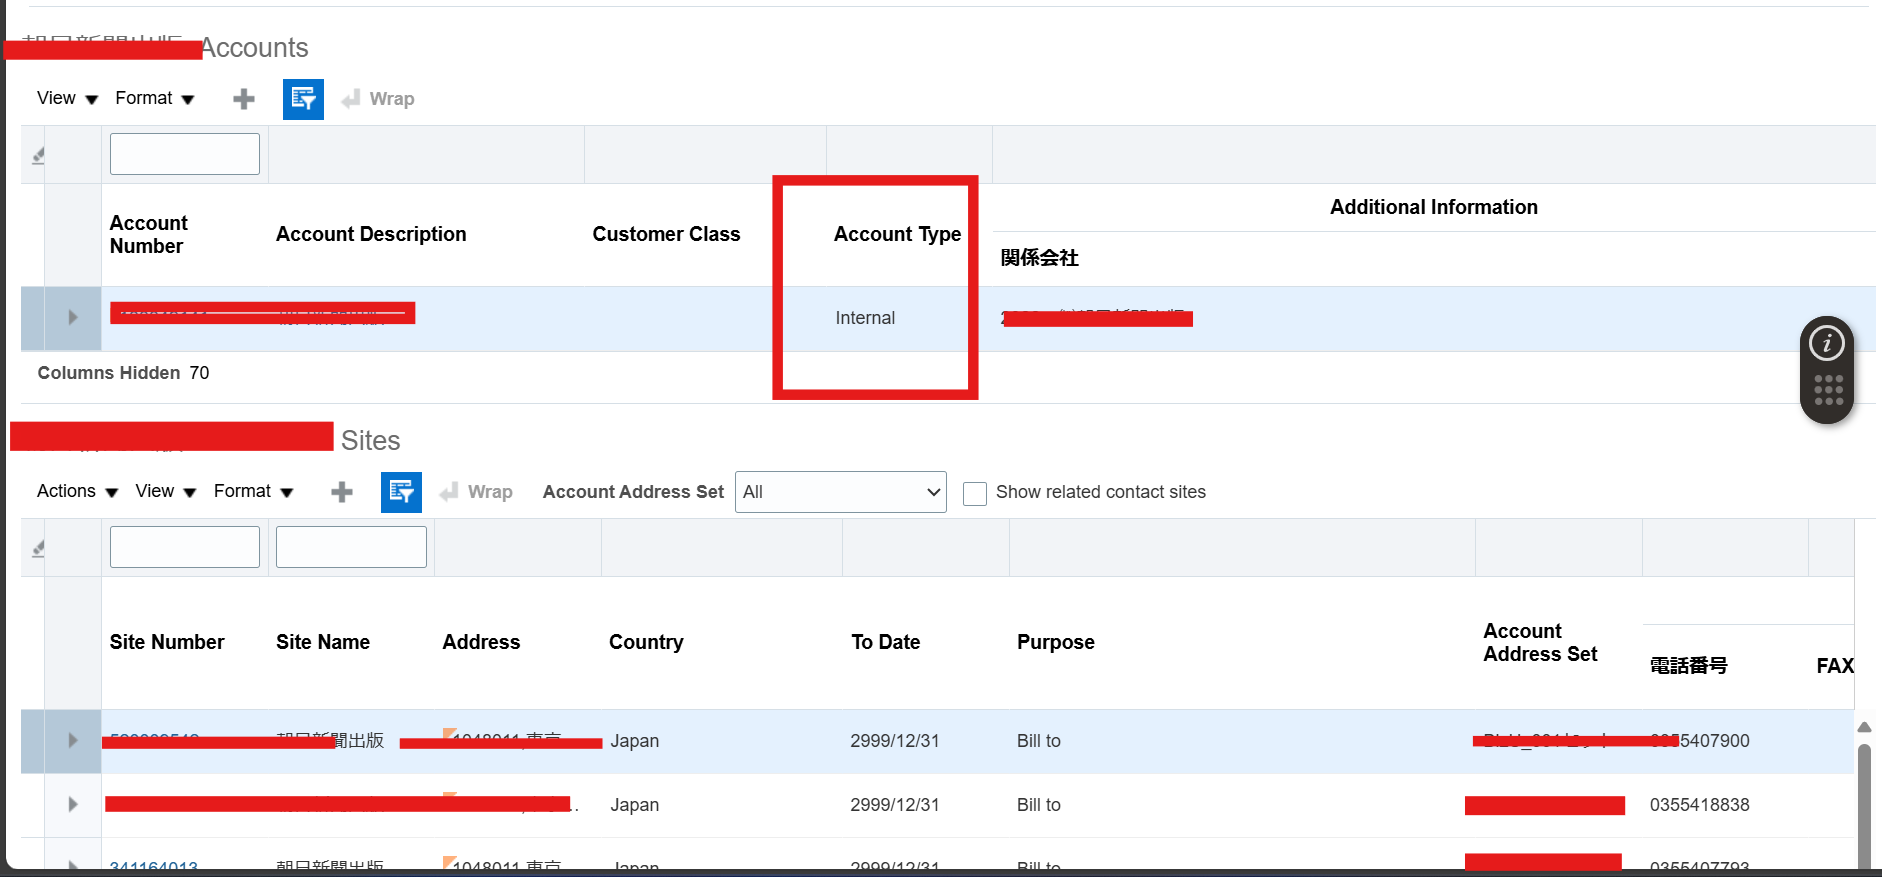Expand site row with phone 0355418838
Viewport: 1882px width, 877px height.
click(72, 804)
